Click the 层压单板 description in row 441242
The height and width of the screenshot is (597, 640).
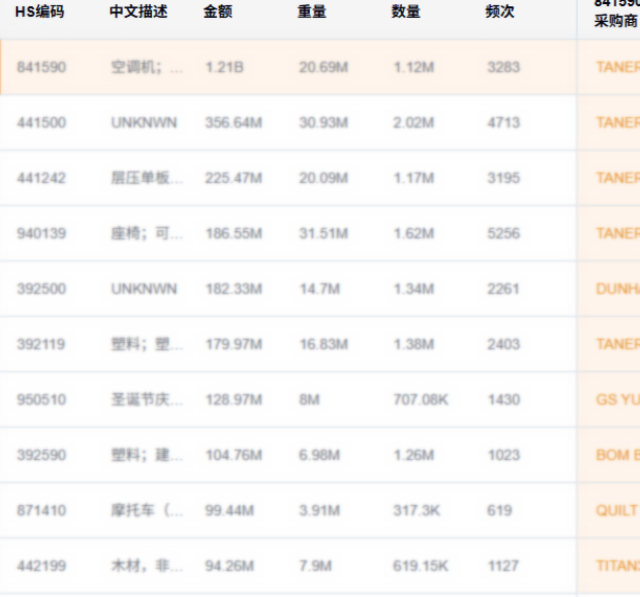click(x=147, y=178)
